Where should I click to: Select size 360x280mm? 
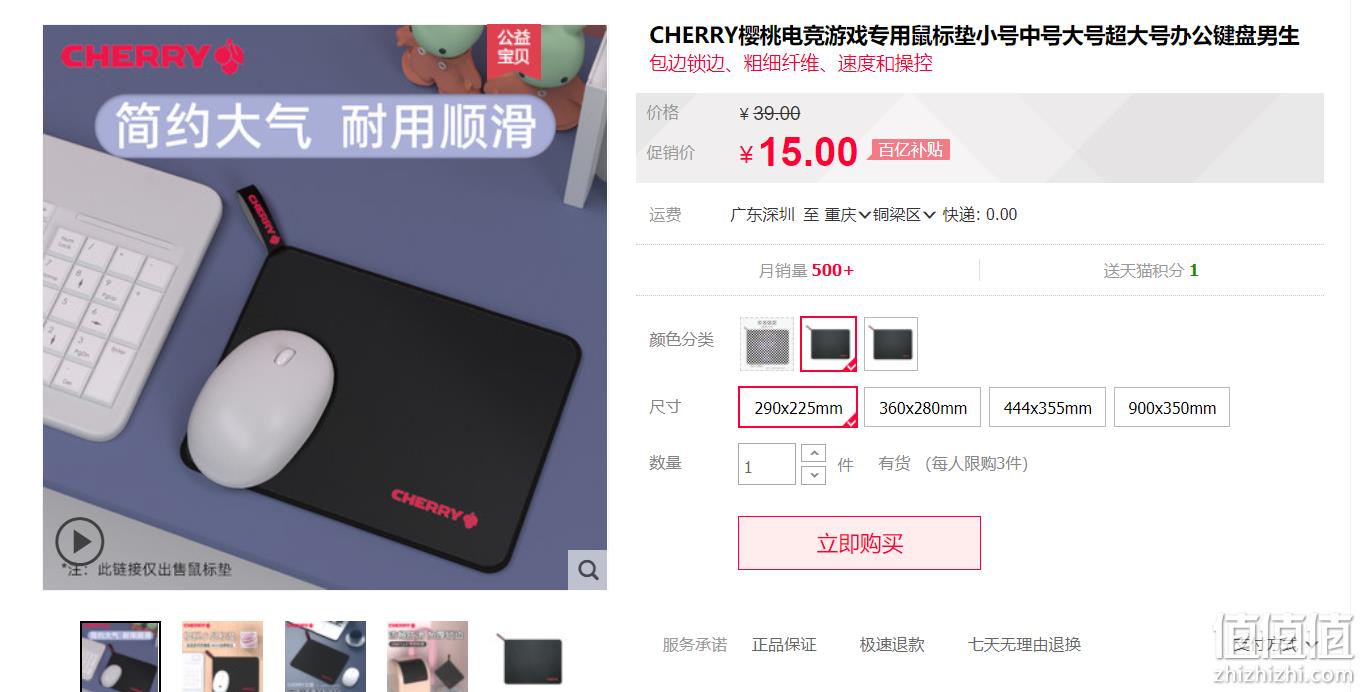coord(923,407)
